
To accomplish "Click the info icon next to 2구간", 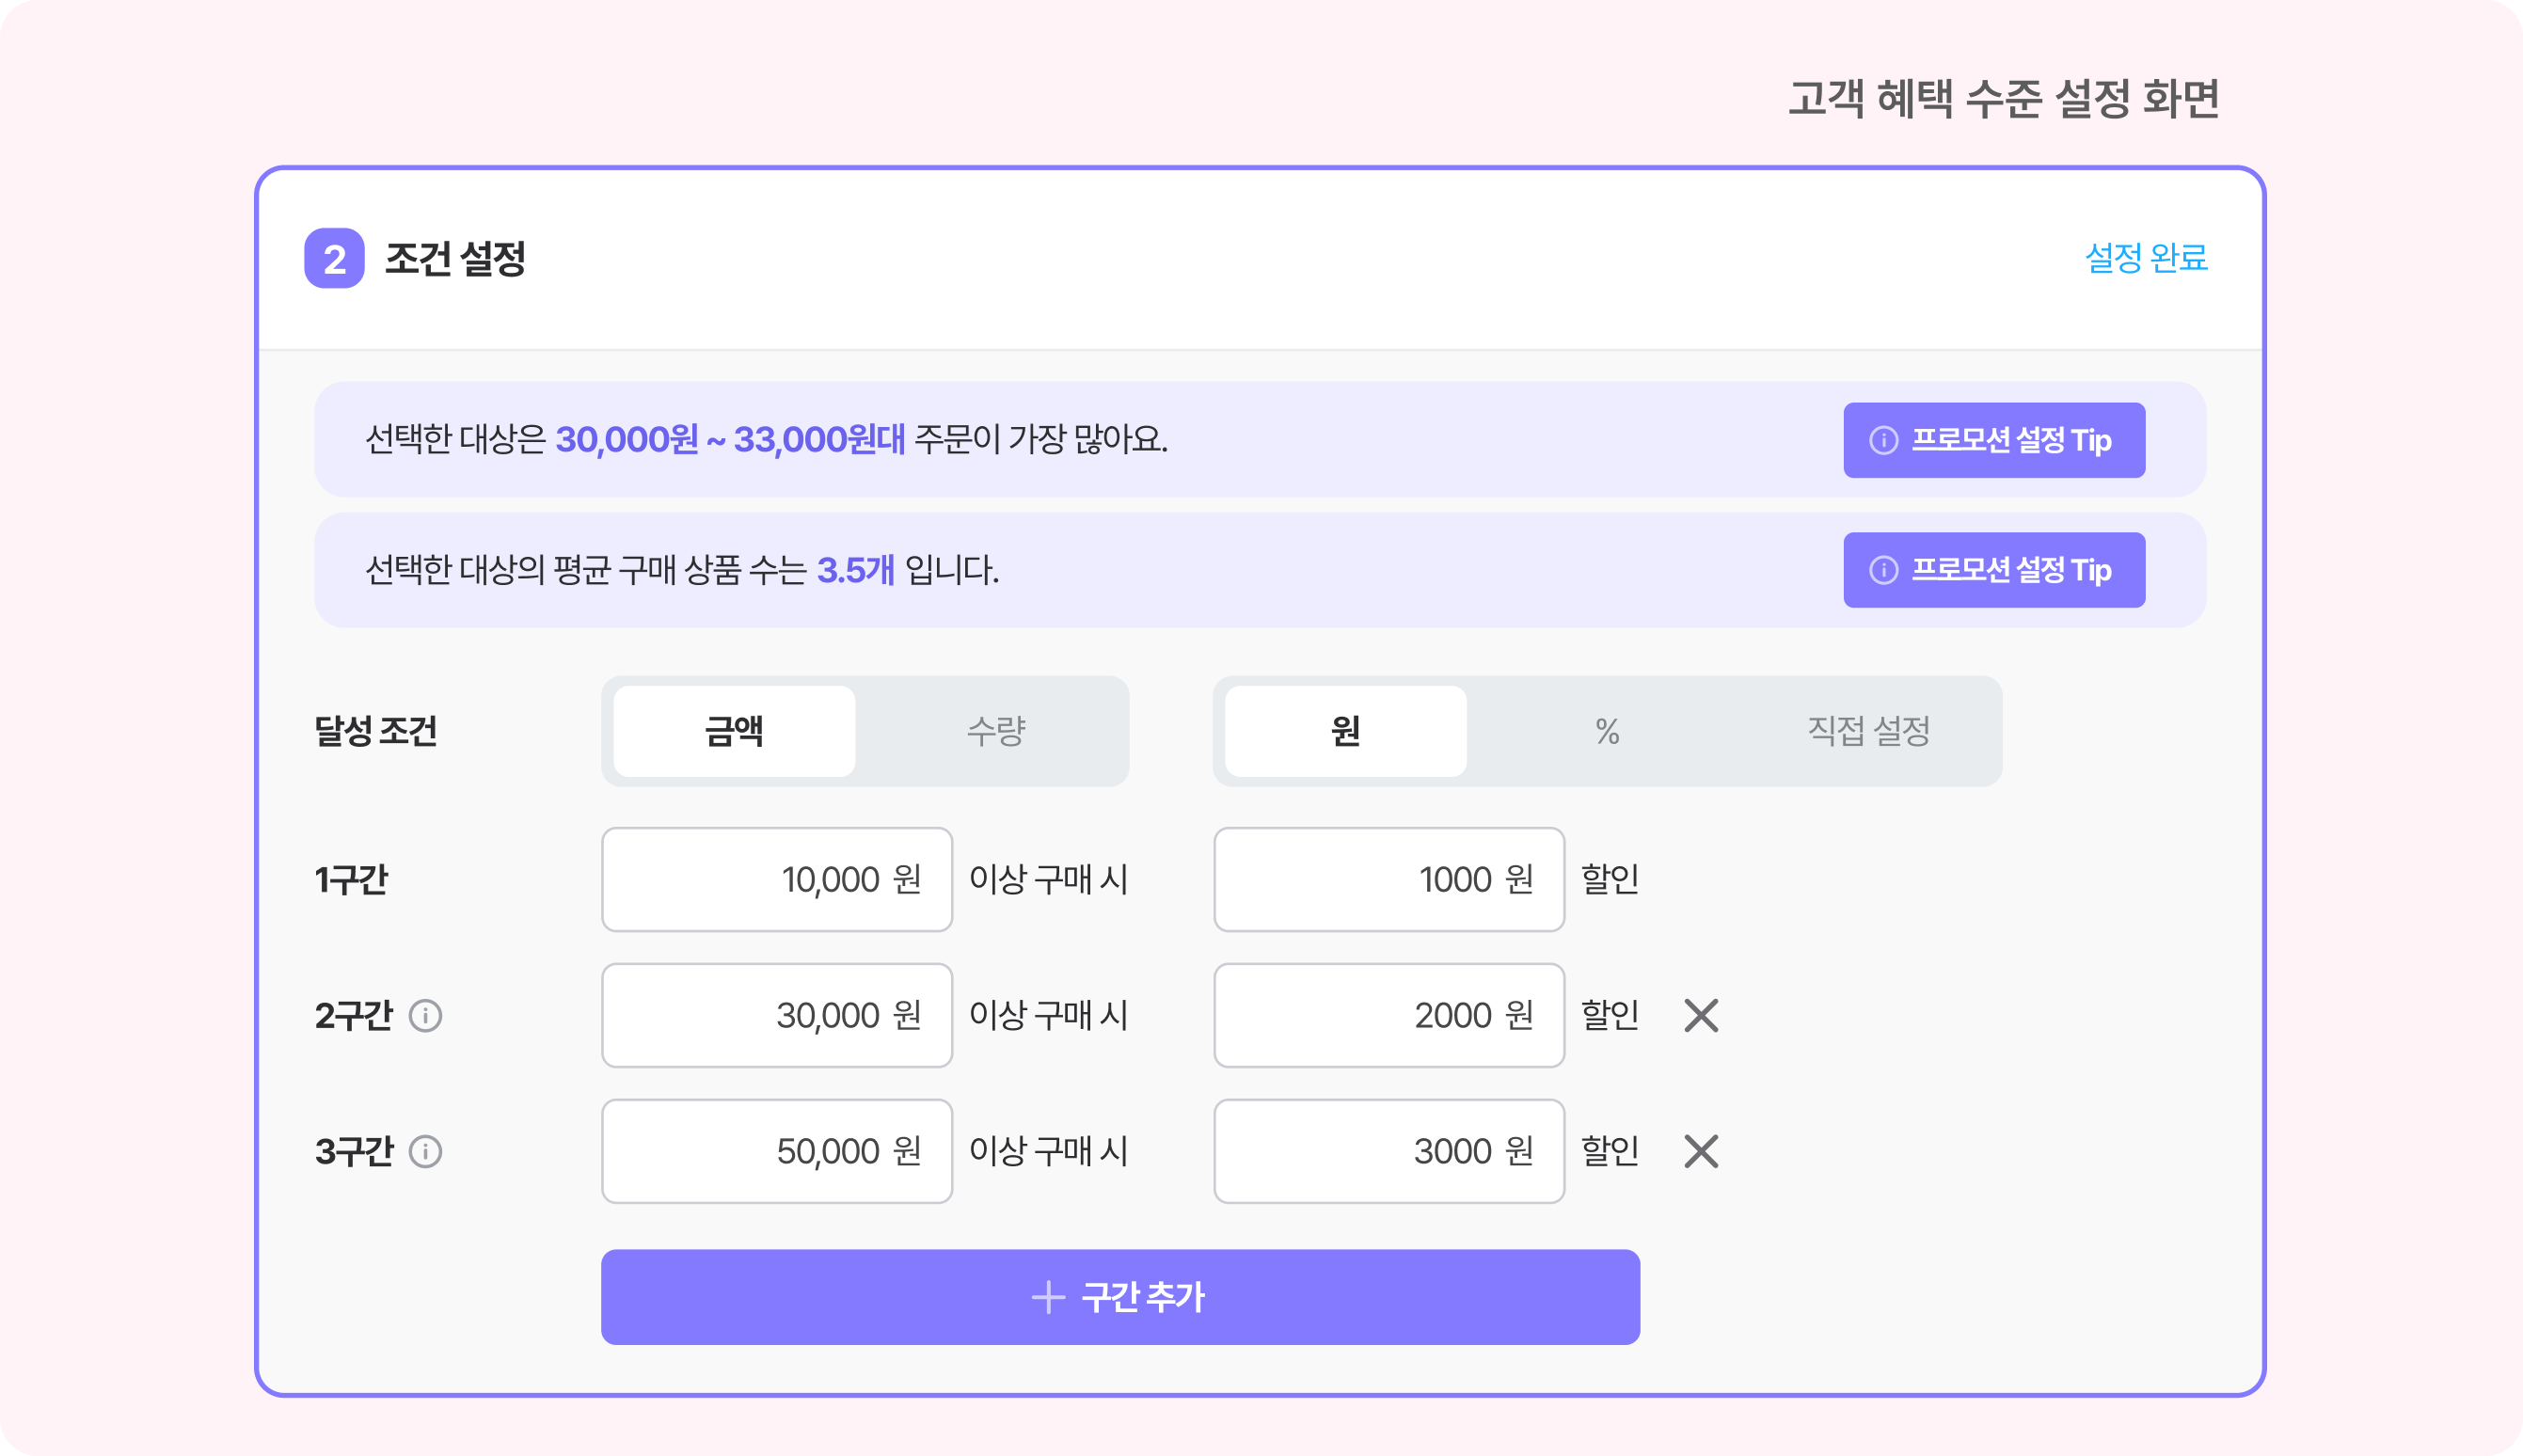I will (x=425, y=1015).
